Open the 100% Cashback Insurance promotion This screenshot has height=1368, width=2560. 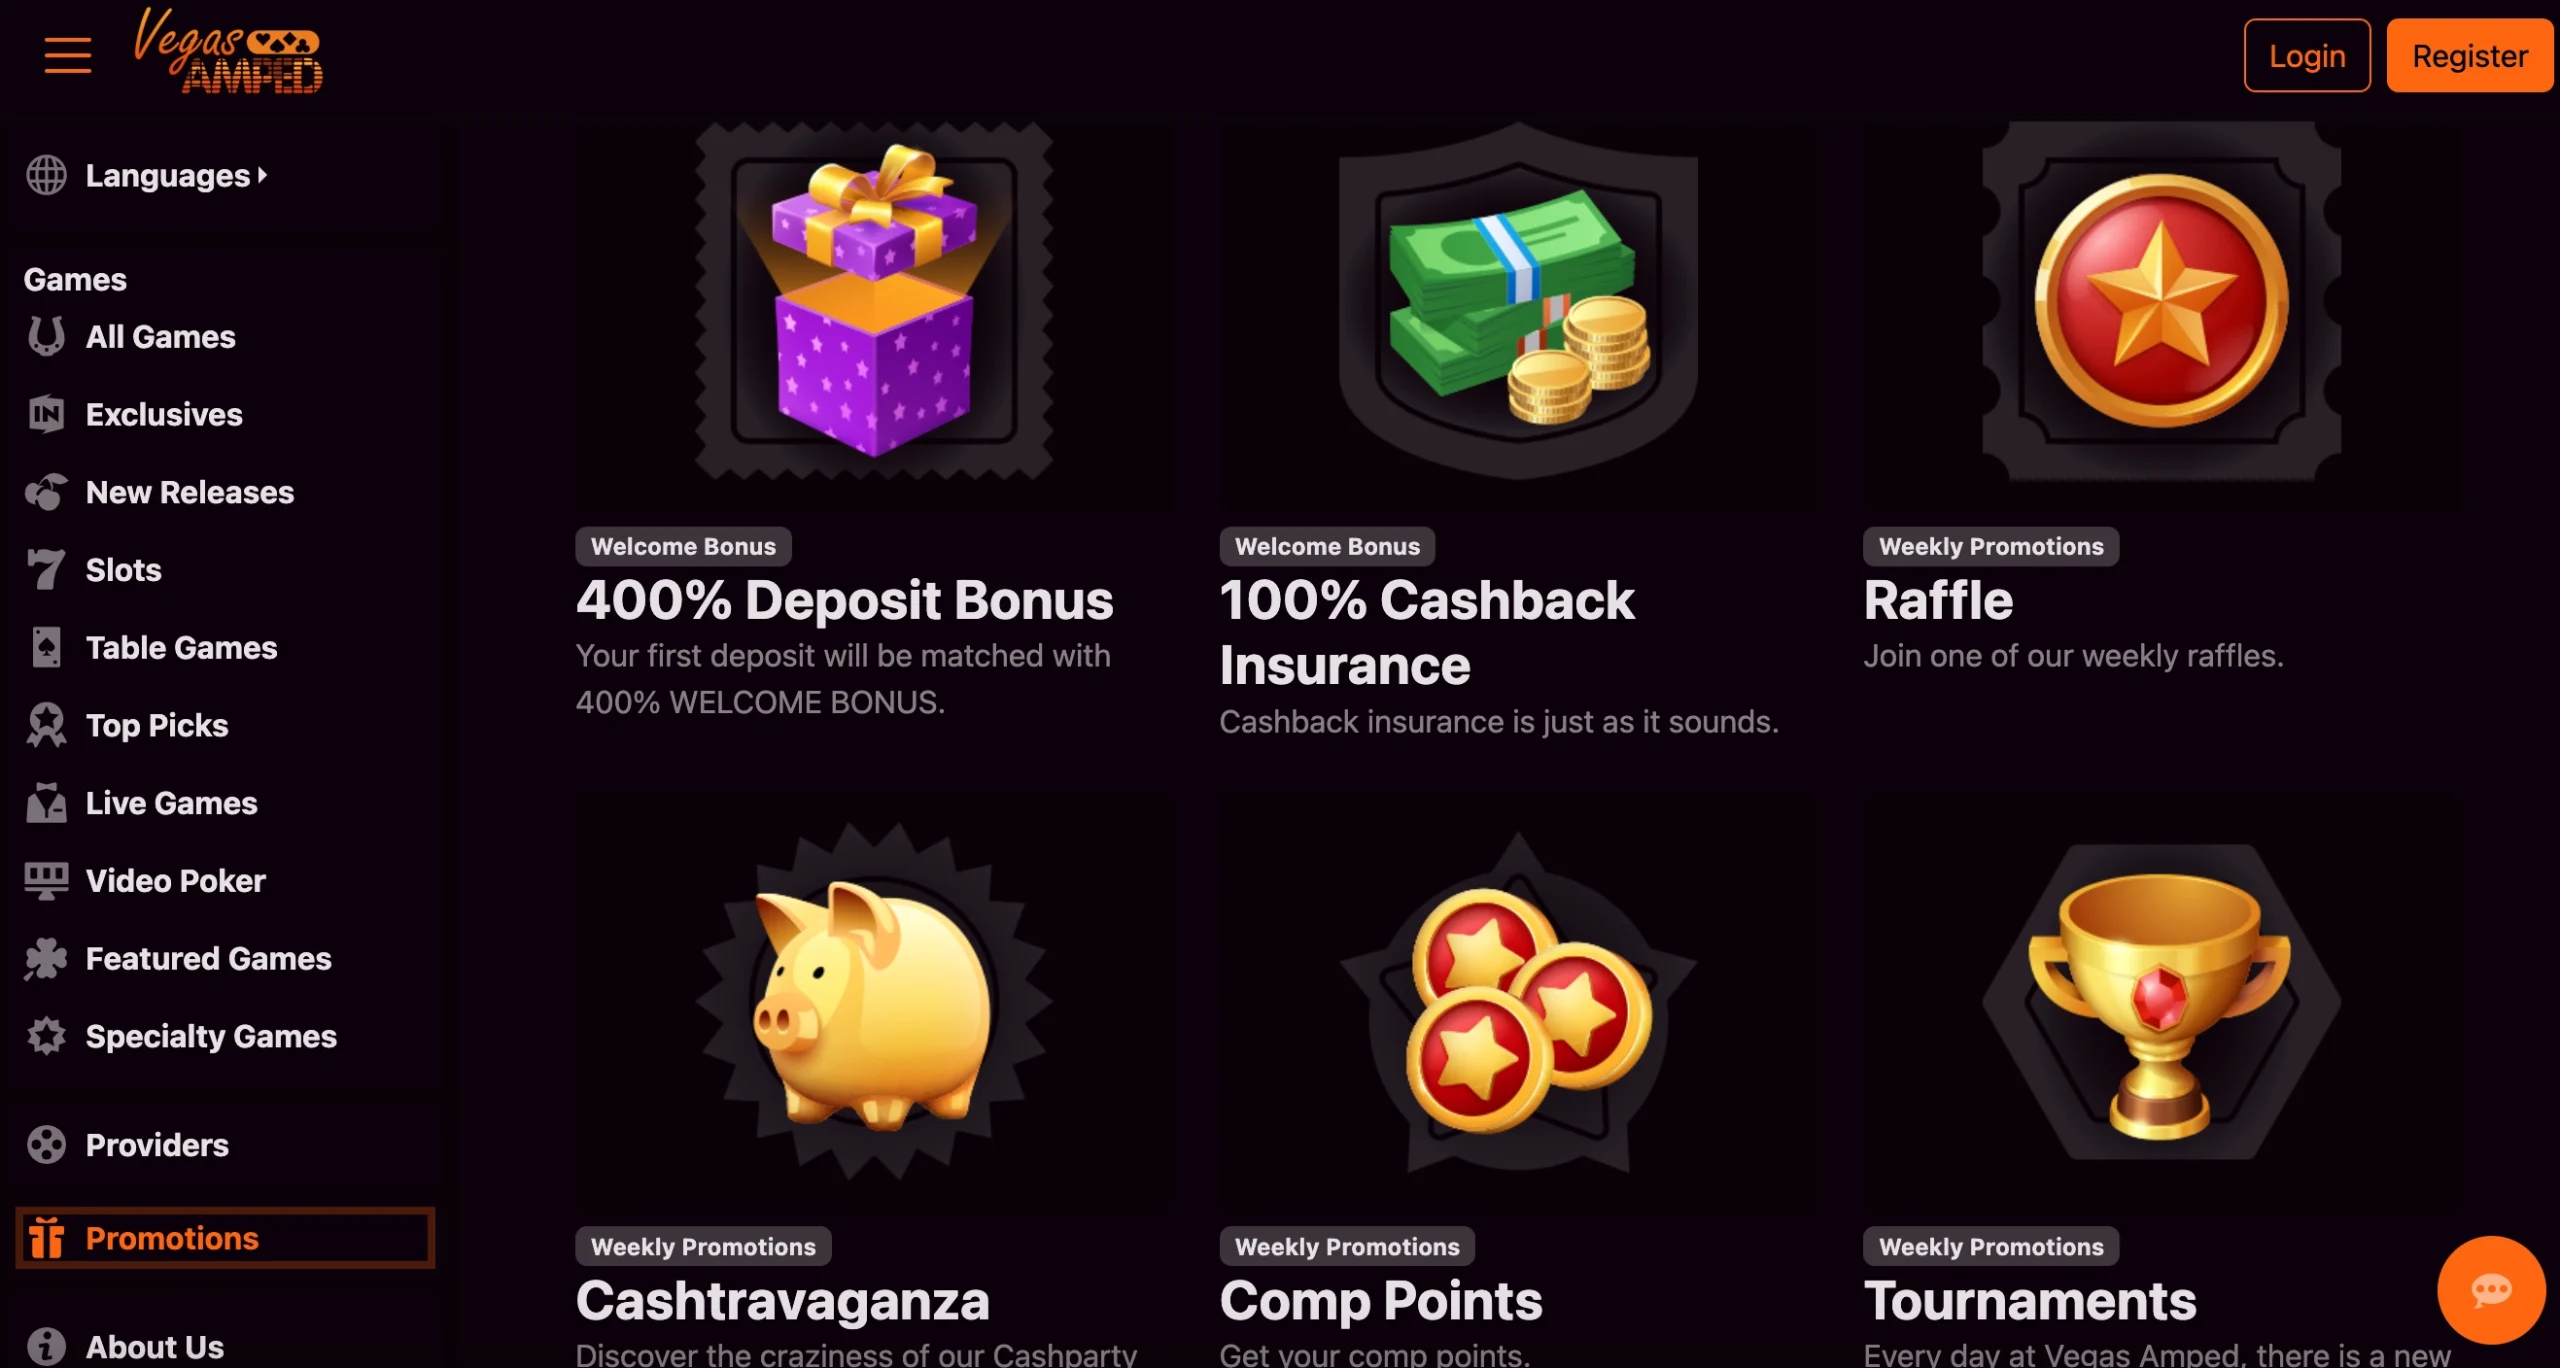1427,633
